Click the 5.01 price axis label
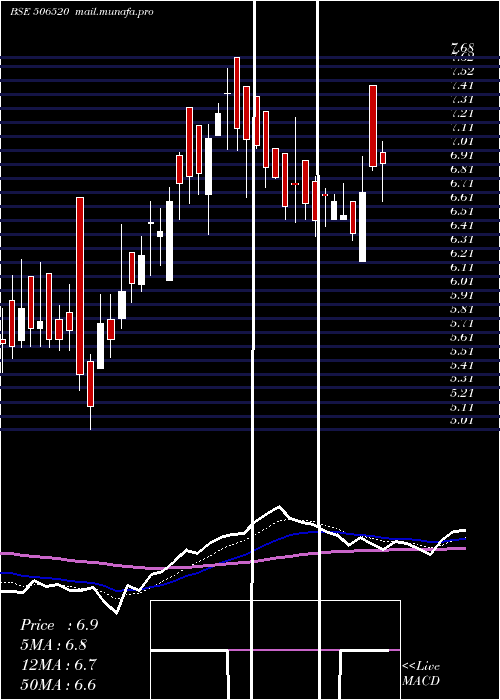 pos(462,421)
